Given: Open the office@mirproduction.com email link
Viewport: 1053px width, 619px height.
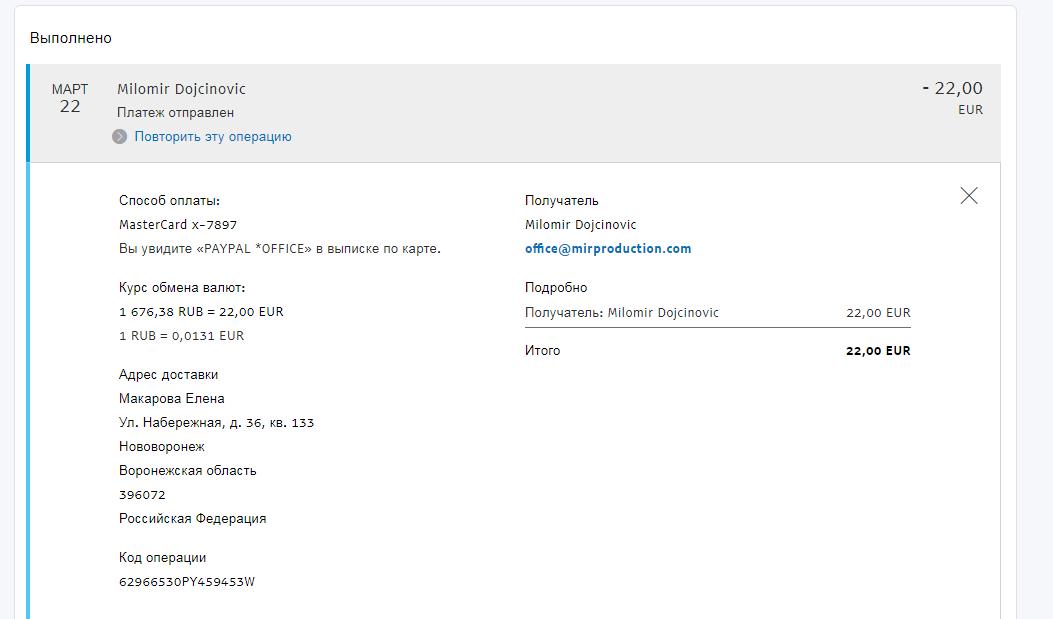Looking at the screenshot, I should click(608, 249).
